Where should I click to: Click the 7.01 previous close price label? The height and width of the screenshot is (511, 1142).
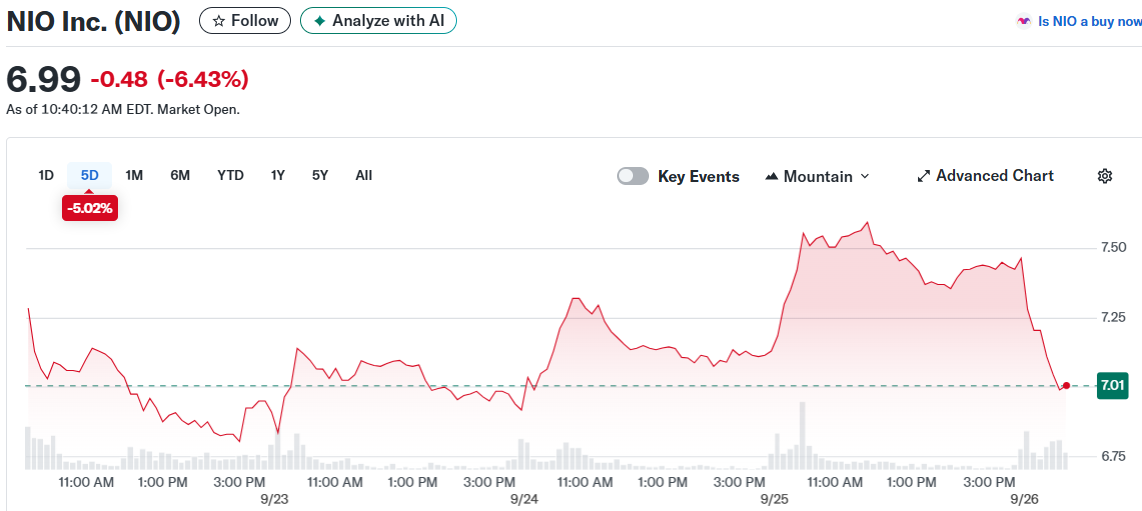[1113, 386]
